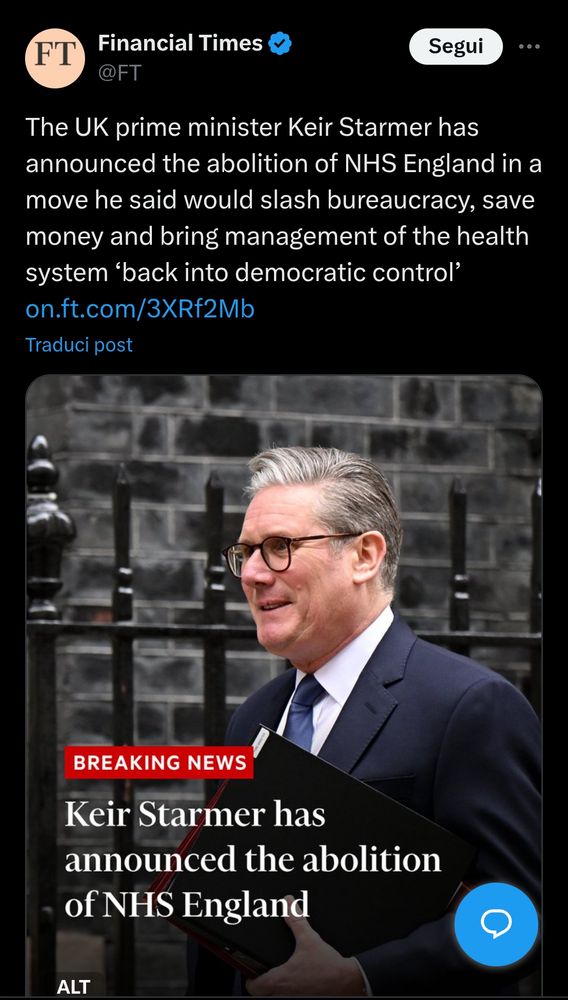Open the FT profile avatar
The image size is (568, 1000).
click(55, 57)
